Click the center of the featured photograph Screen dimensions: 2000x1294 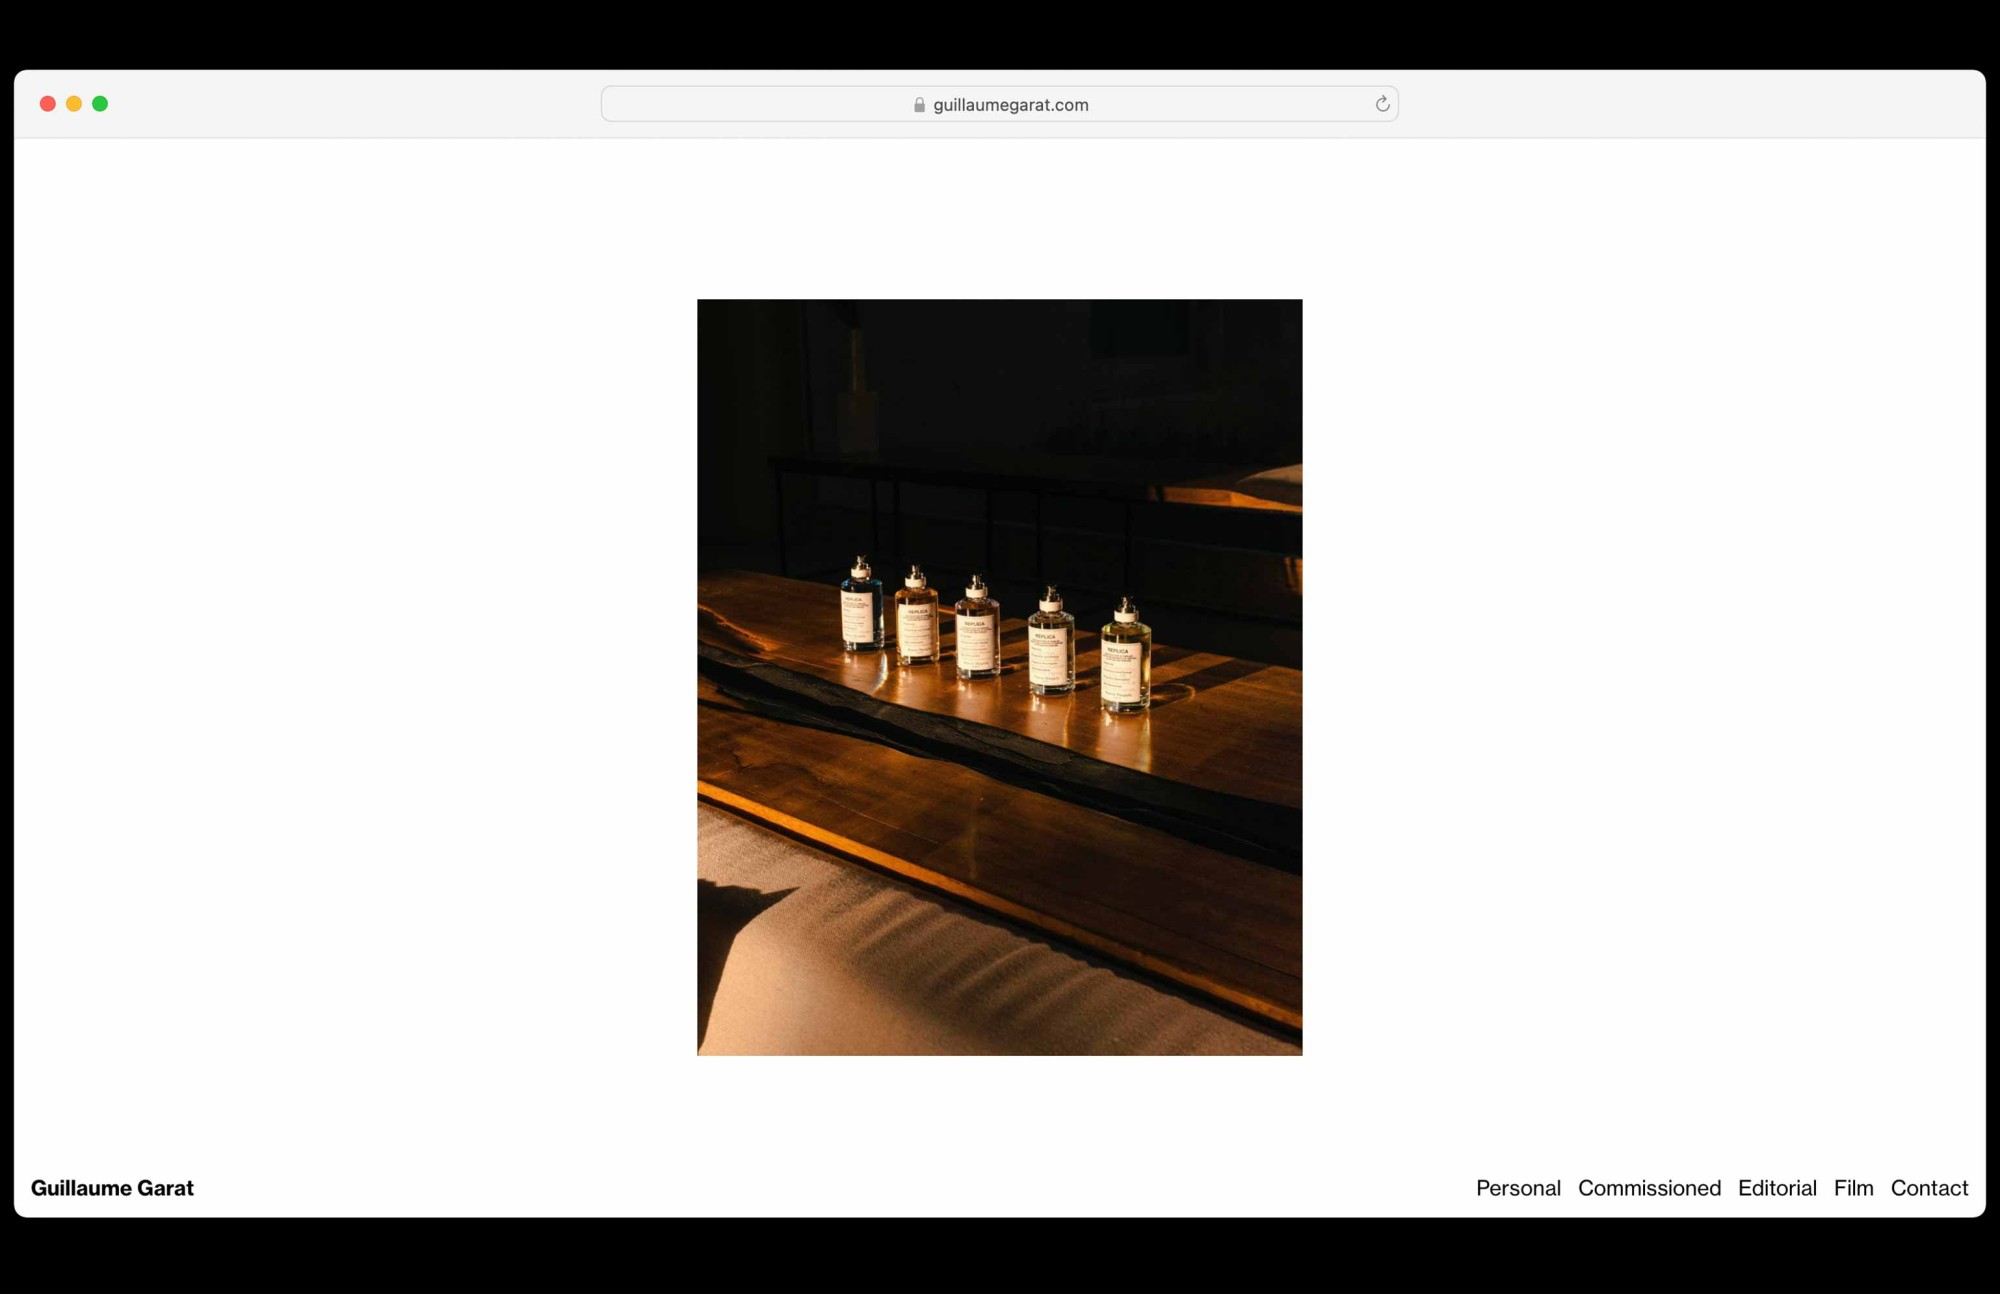[x=1000, y=677]
